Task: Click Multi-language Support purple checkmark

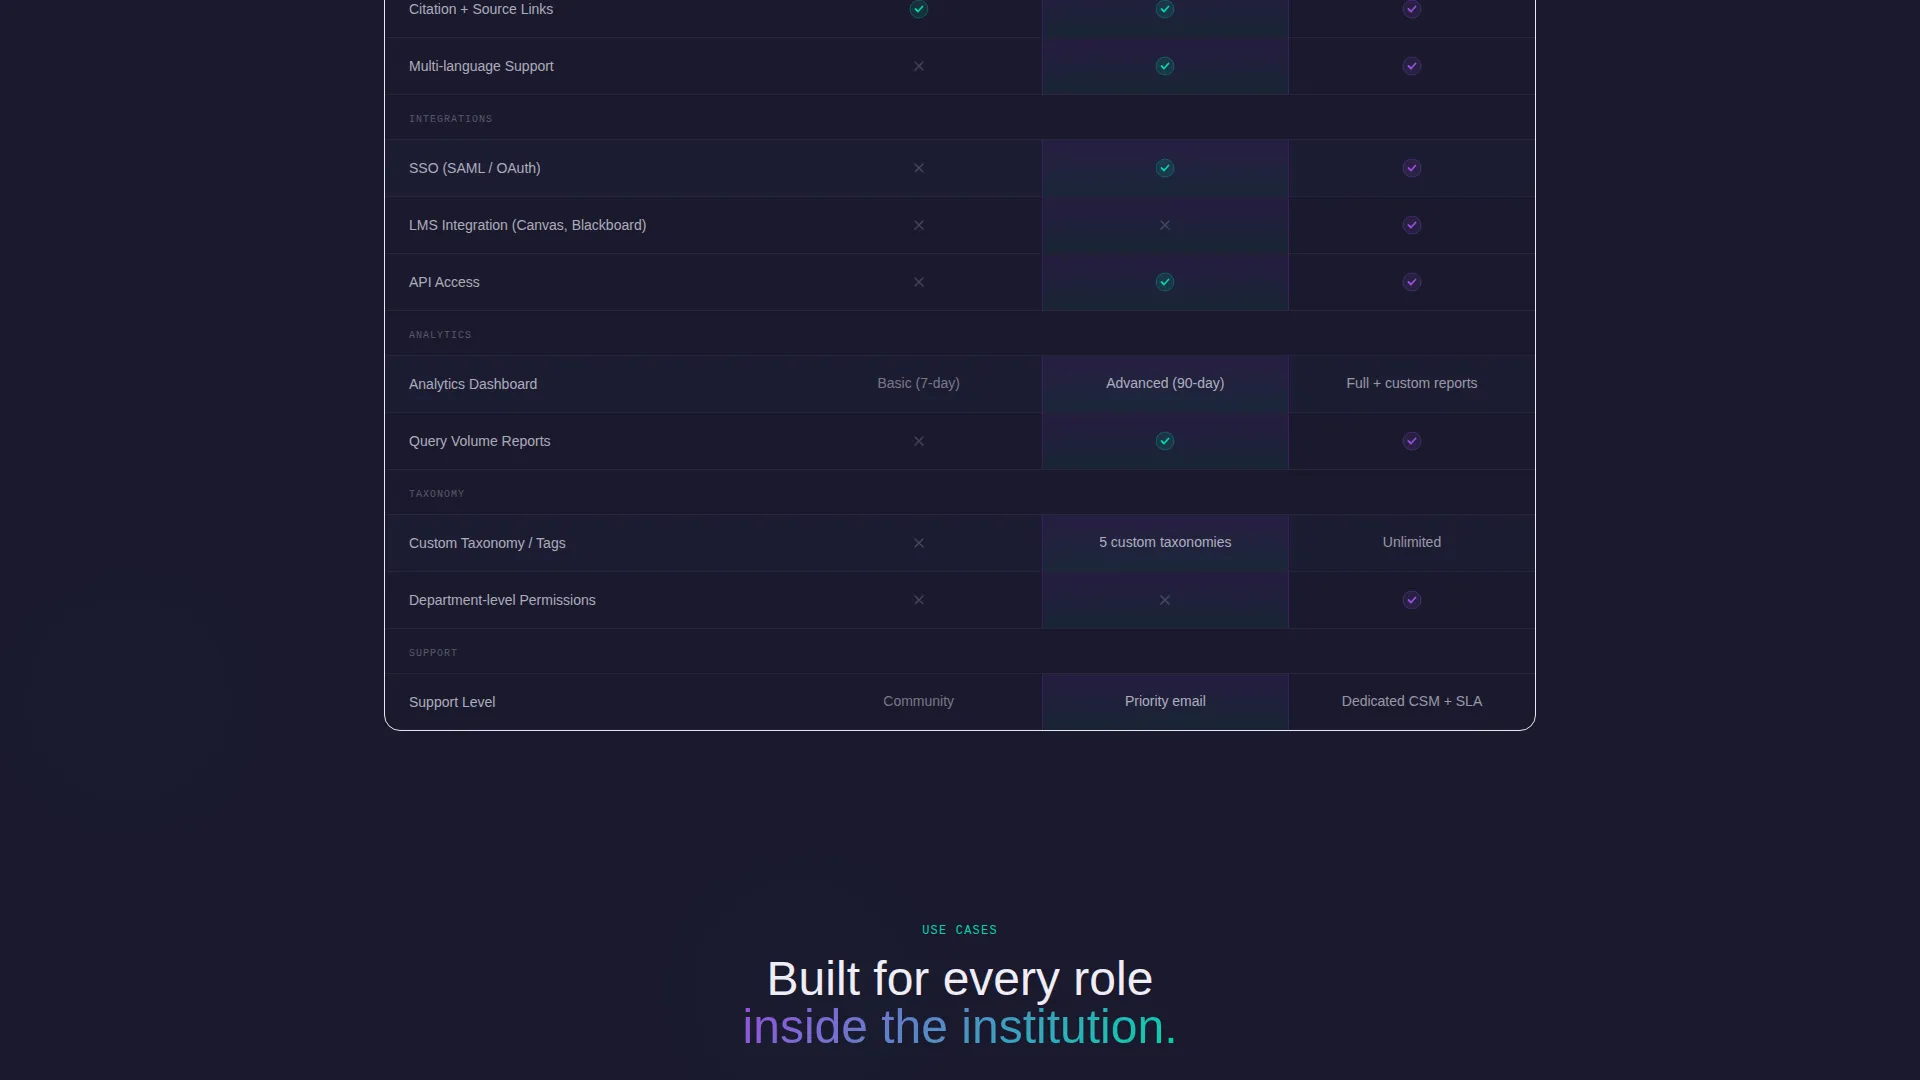Action: [1411, 66]
